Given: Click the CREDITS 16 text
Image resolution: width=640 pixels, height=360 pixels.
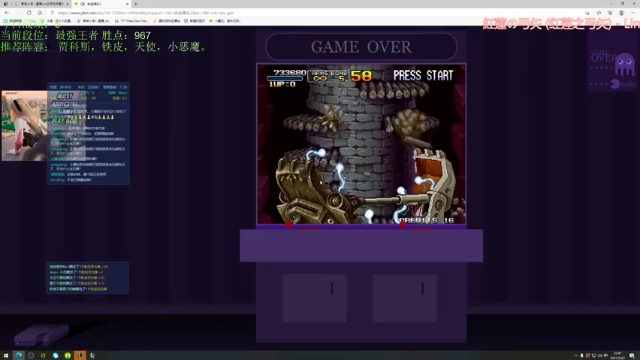Looking at the screenshot, I should (427, 220).
